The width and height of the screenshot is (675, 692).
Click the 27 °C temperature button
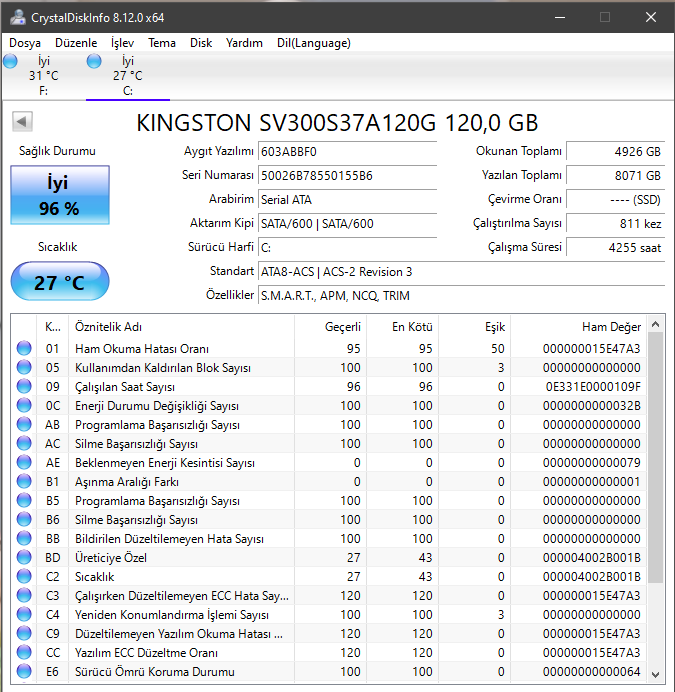pyautogui.click(x=60, y=282)
